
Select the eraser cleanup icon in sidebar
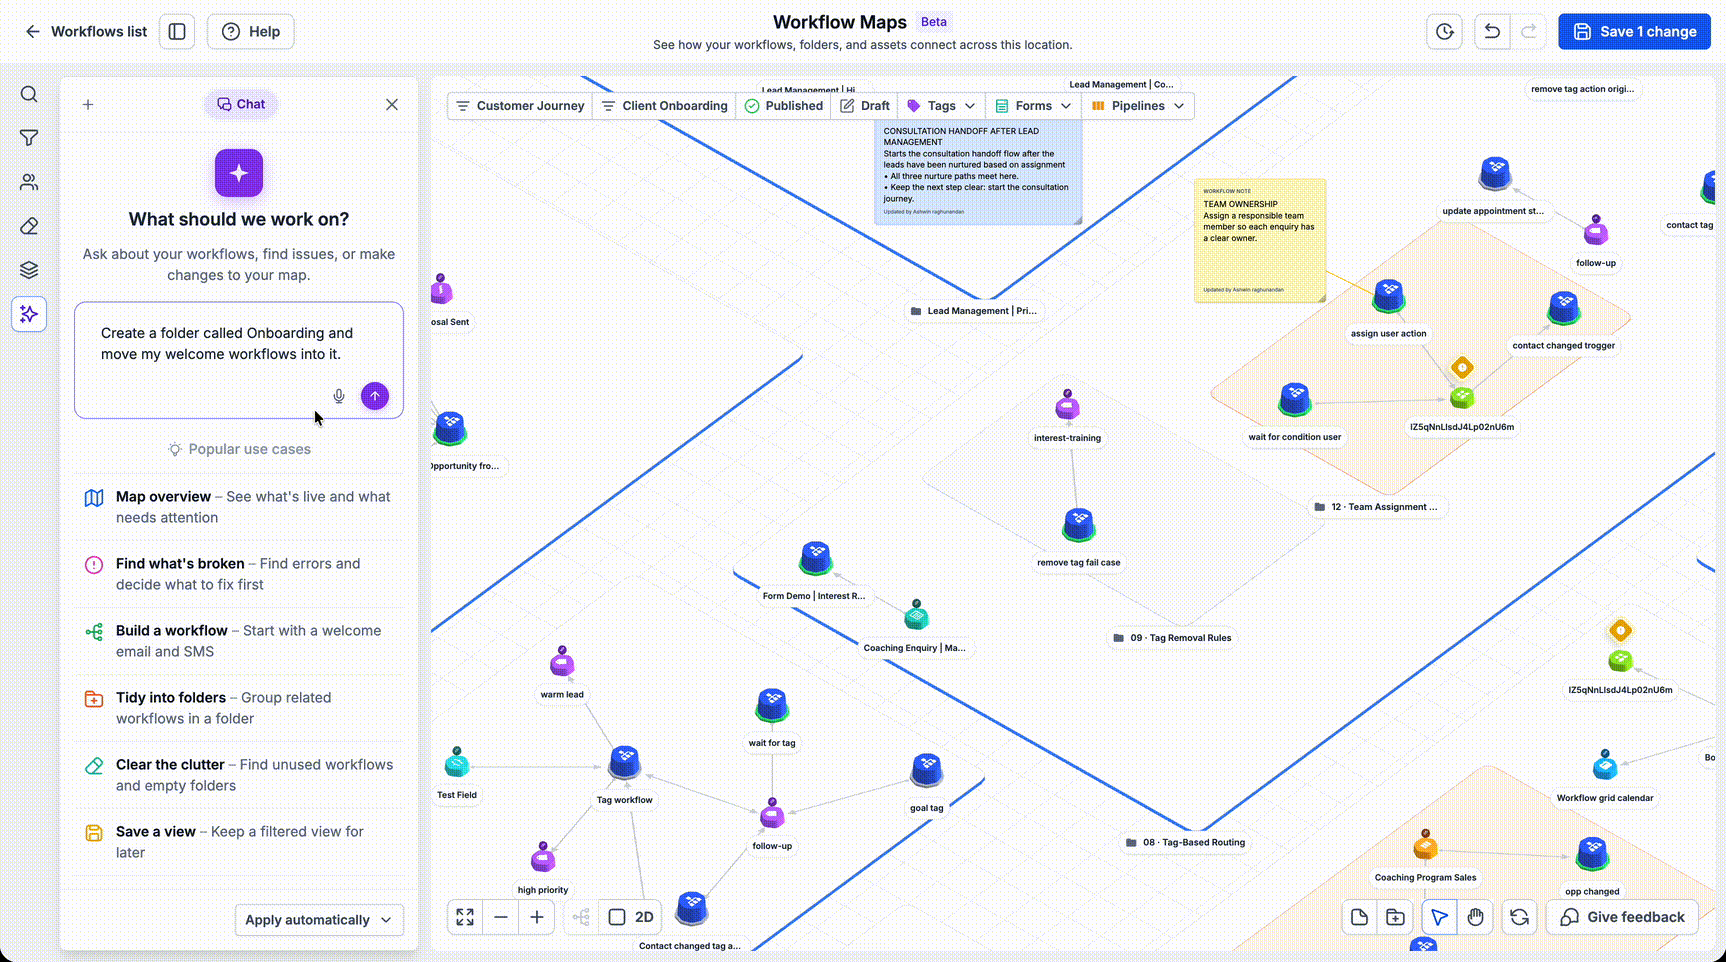coord(29,226)
